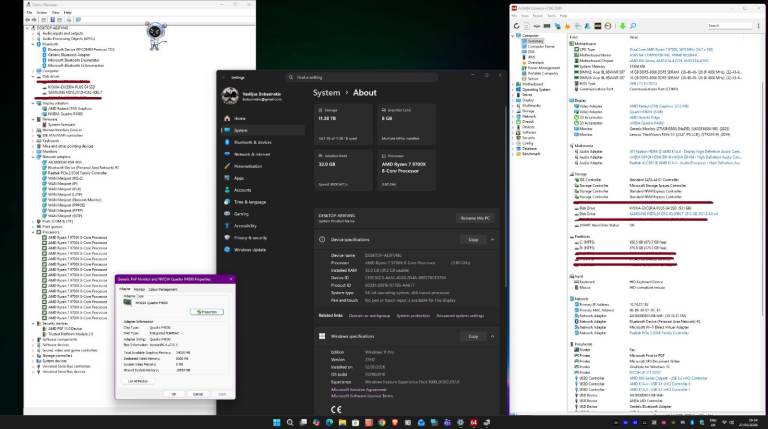Collapse Processors node in Device Manager
The image size is (768, 429).
tap(34, 231)
